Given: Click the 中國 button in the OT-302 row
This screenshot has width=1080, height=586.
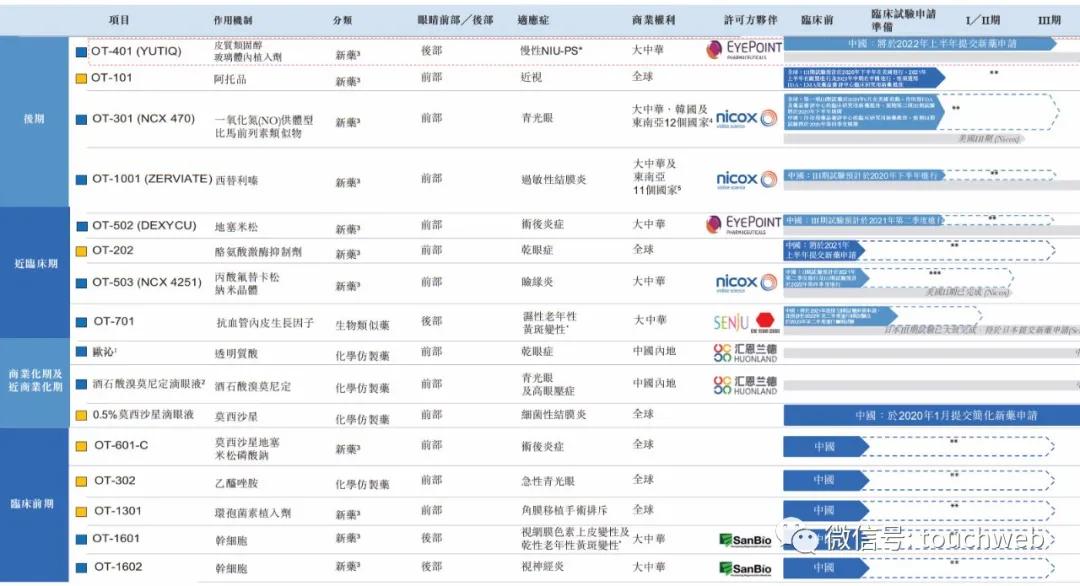Looking at the screenshot, I should (x=825, y=480).
